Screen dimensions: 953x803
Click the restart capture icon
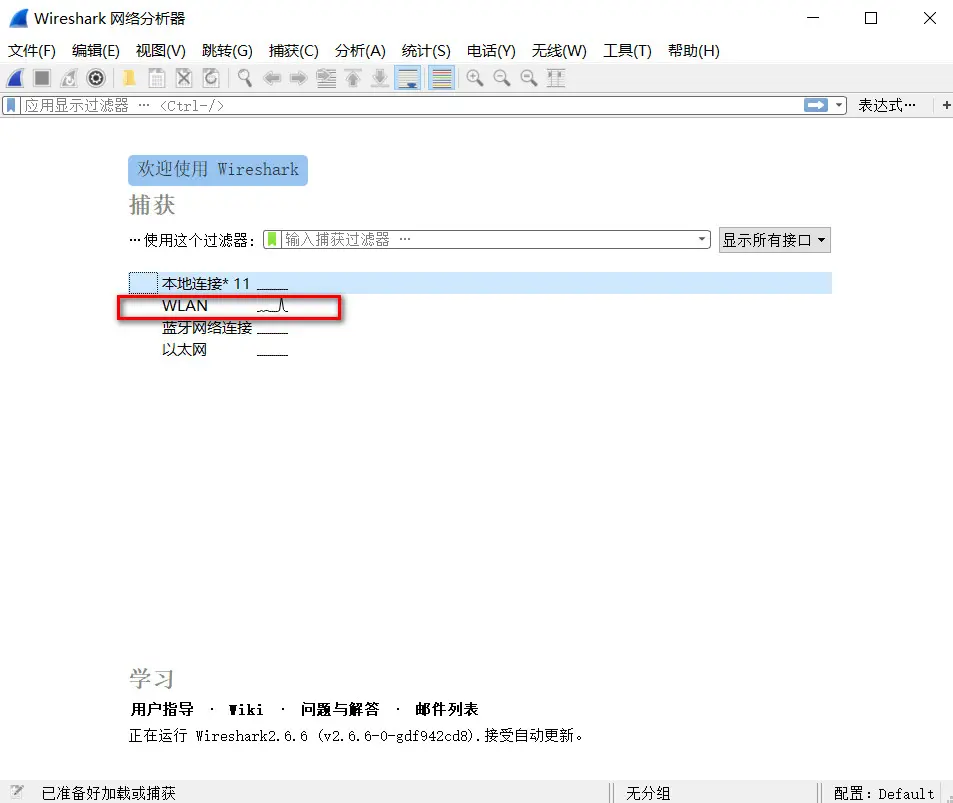click(69, 78)
